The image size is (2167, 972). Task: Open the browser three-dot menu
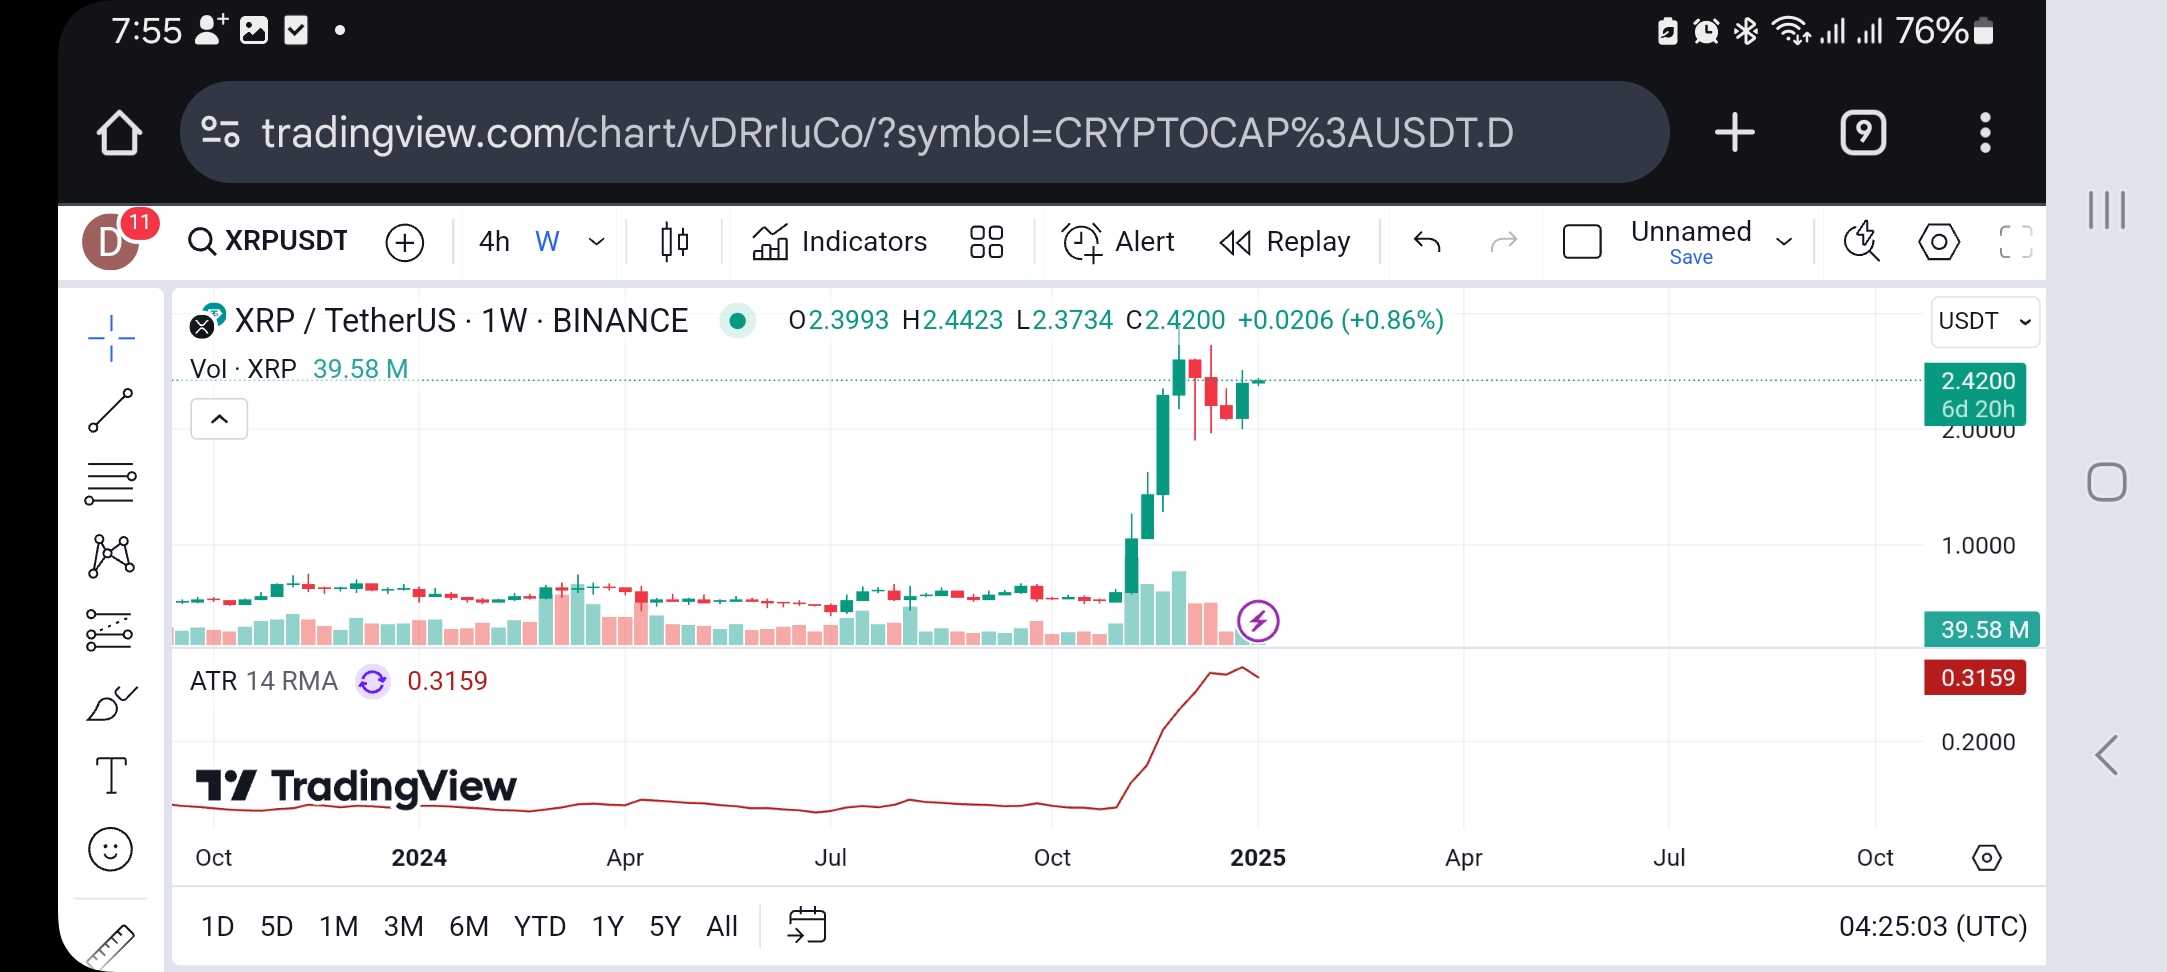click(x=1985, y=132)
